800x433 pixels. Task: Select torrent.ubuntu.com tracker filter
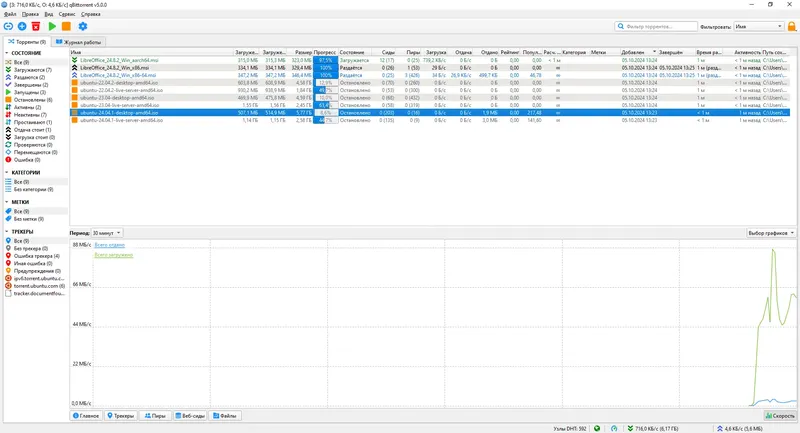pos(39,286)
